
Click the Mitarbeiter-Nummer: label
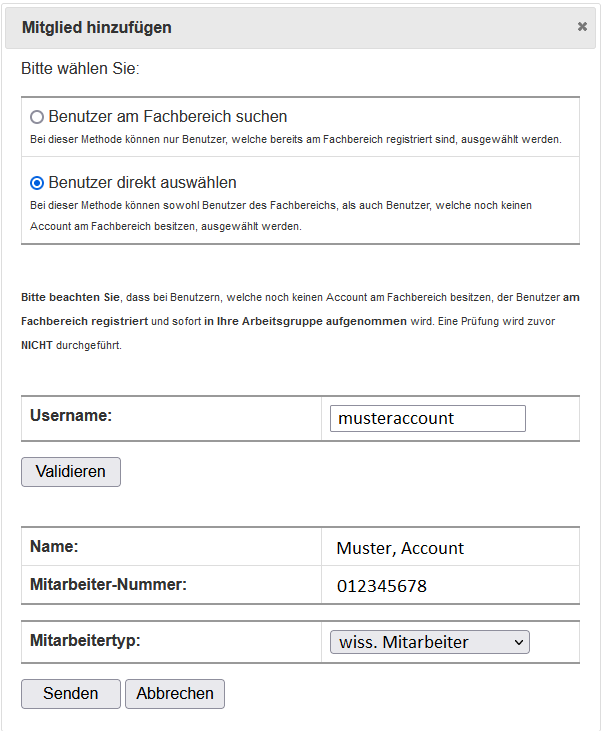coord(109,583)
